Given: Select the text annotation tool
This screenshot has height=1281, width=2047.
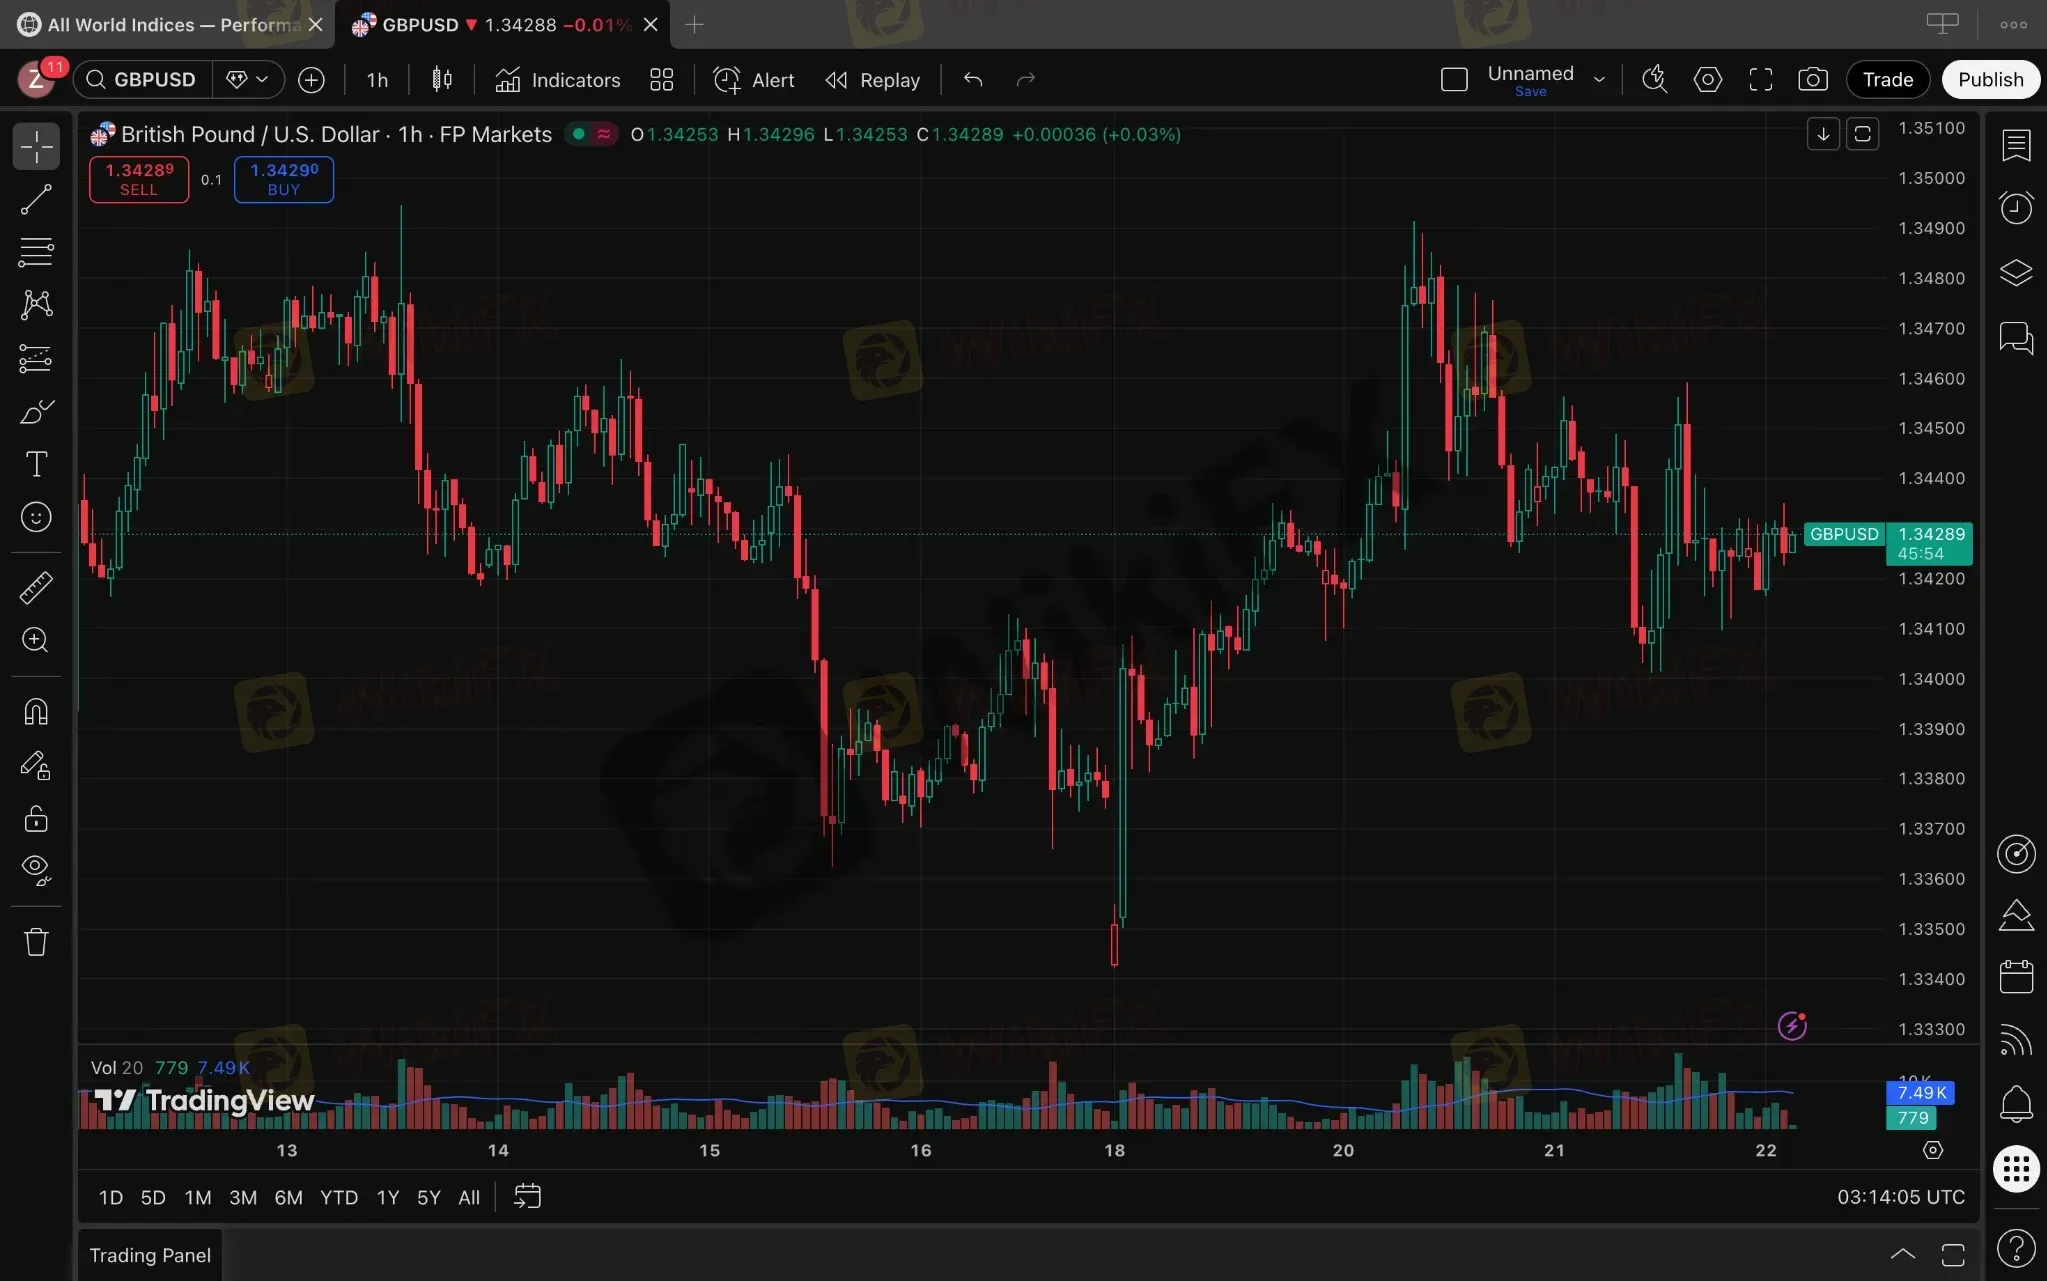Looking at the screenshot, I should click(x=36, y=464).
